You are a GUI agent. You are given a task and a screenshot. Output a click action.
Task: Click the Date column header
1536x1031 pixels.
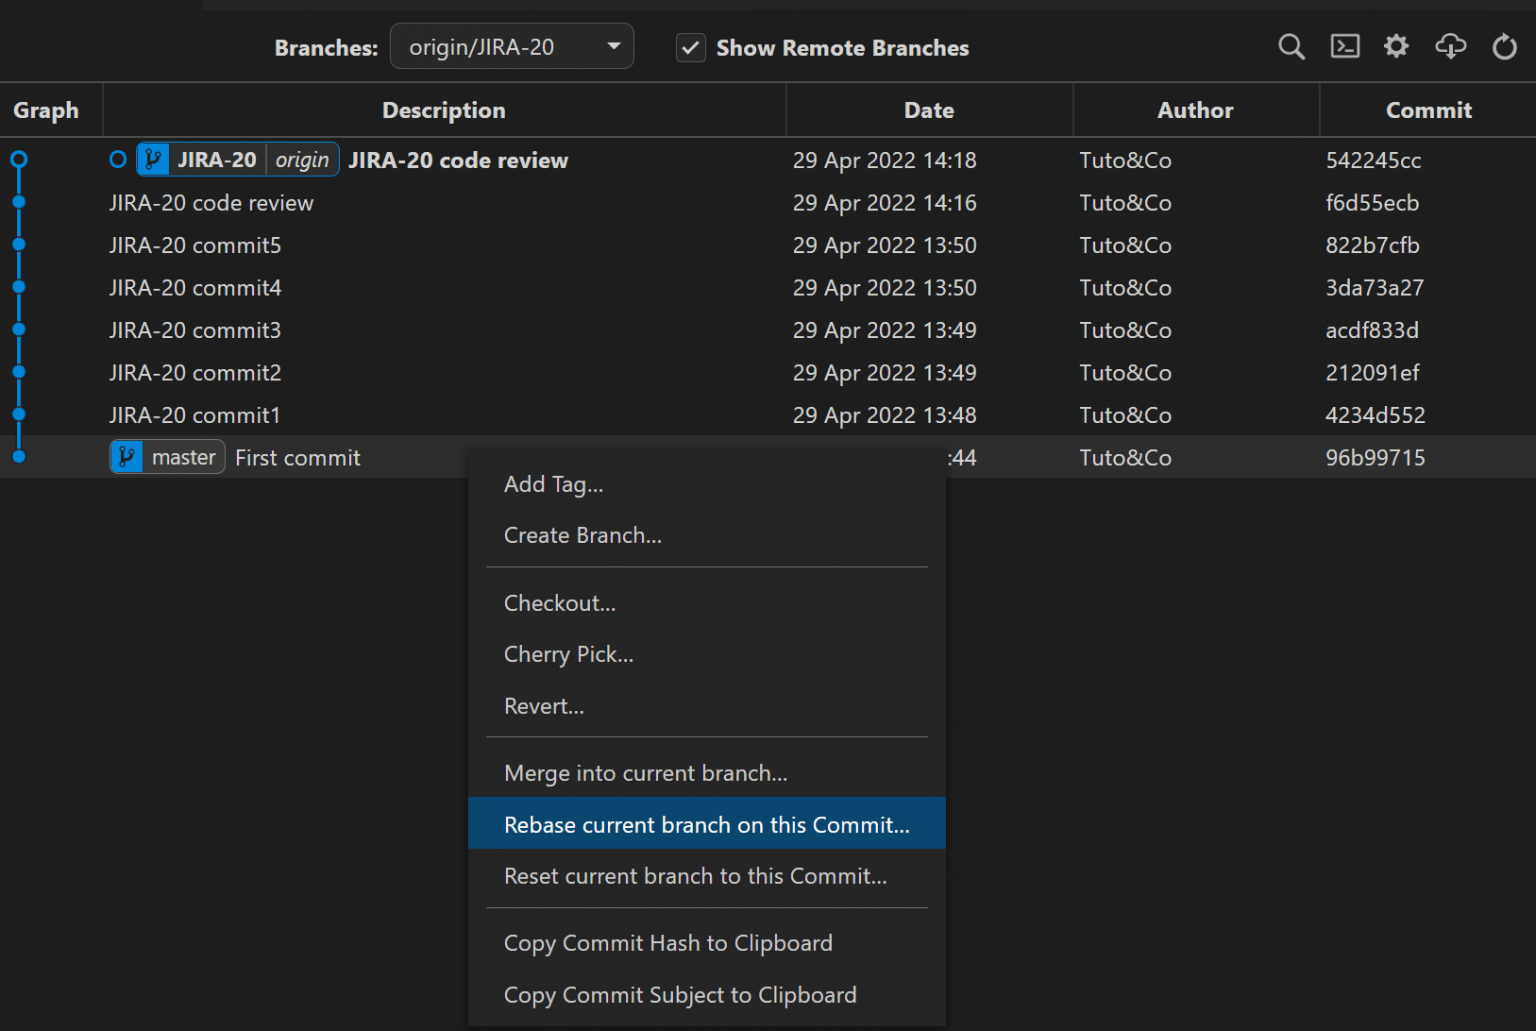[x=928, y=110]
